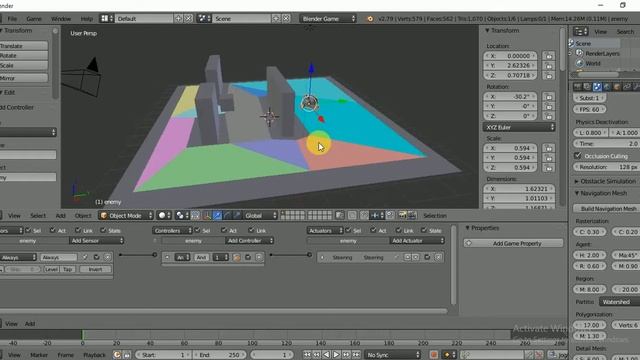The image size is (640, 360).
Task: Click Build Navigation Mesh button
Action: pos(606,208)
